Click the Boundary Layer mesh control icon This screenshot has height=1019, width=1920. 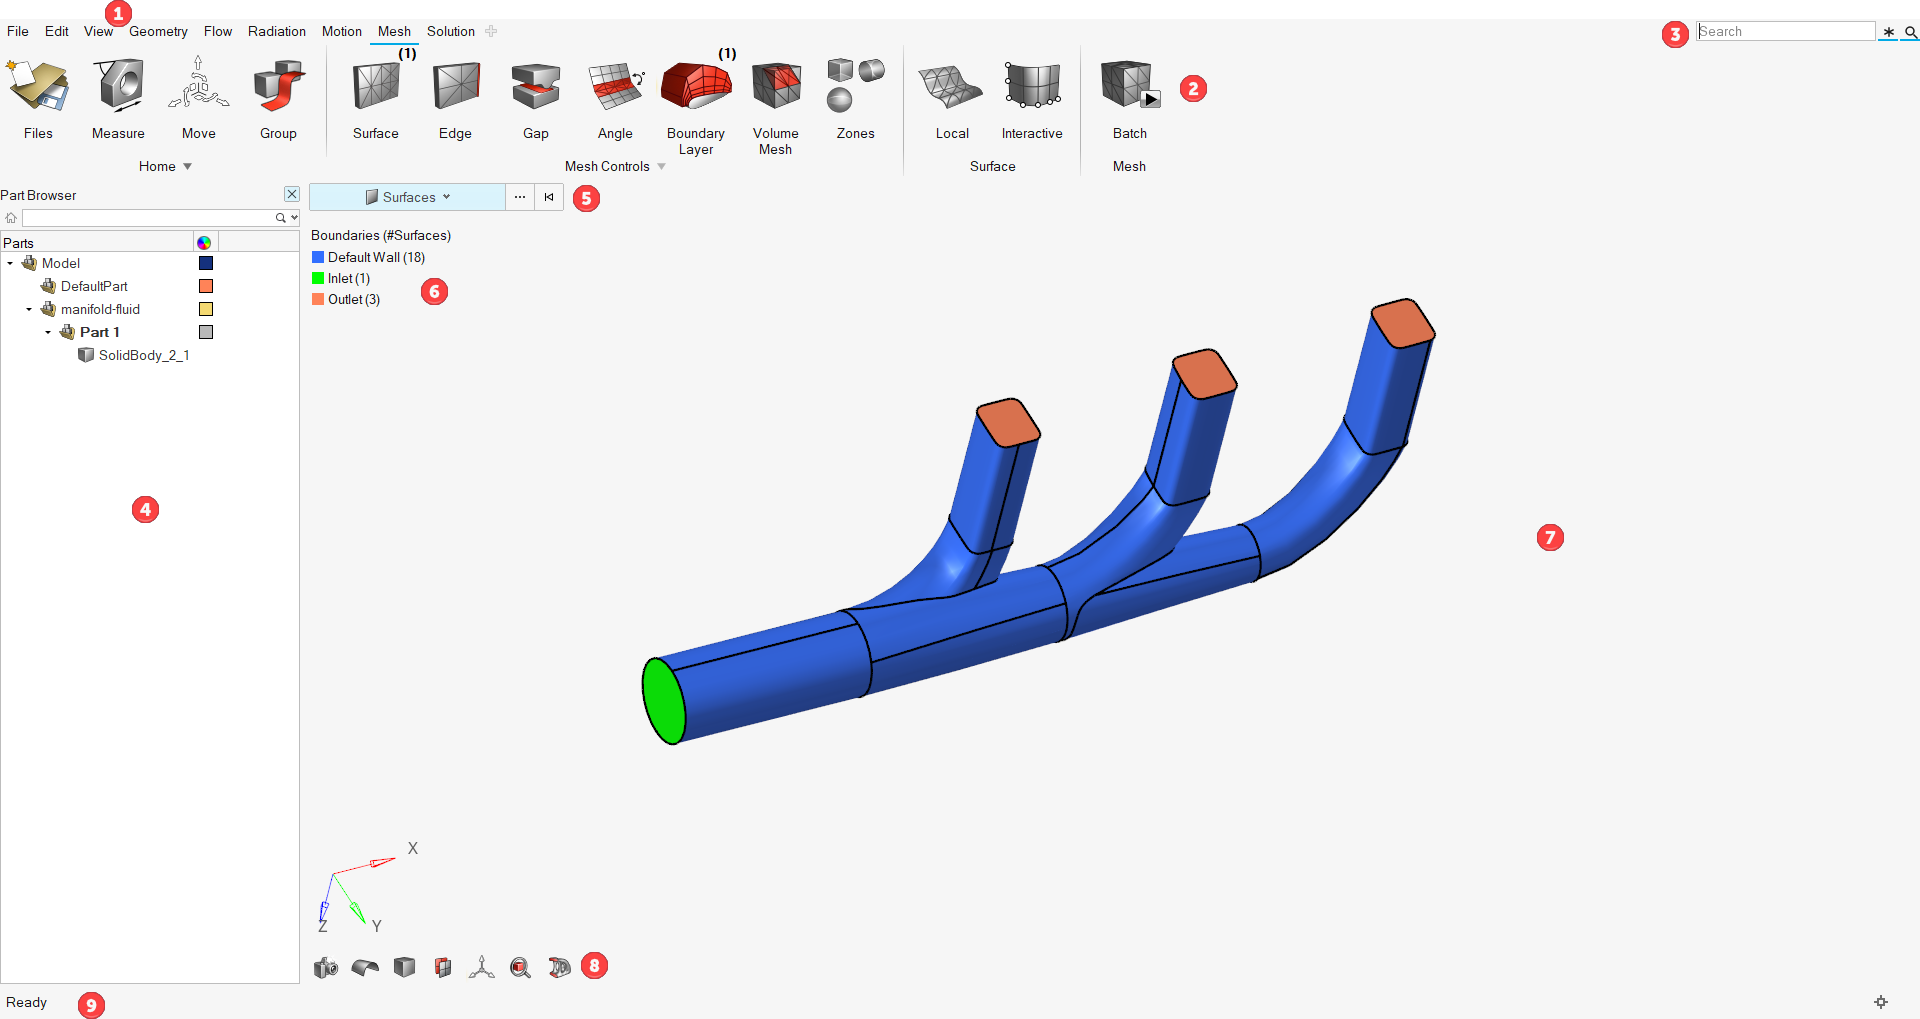tap(696, 88)
